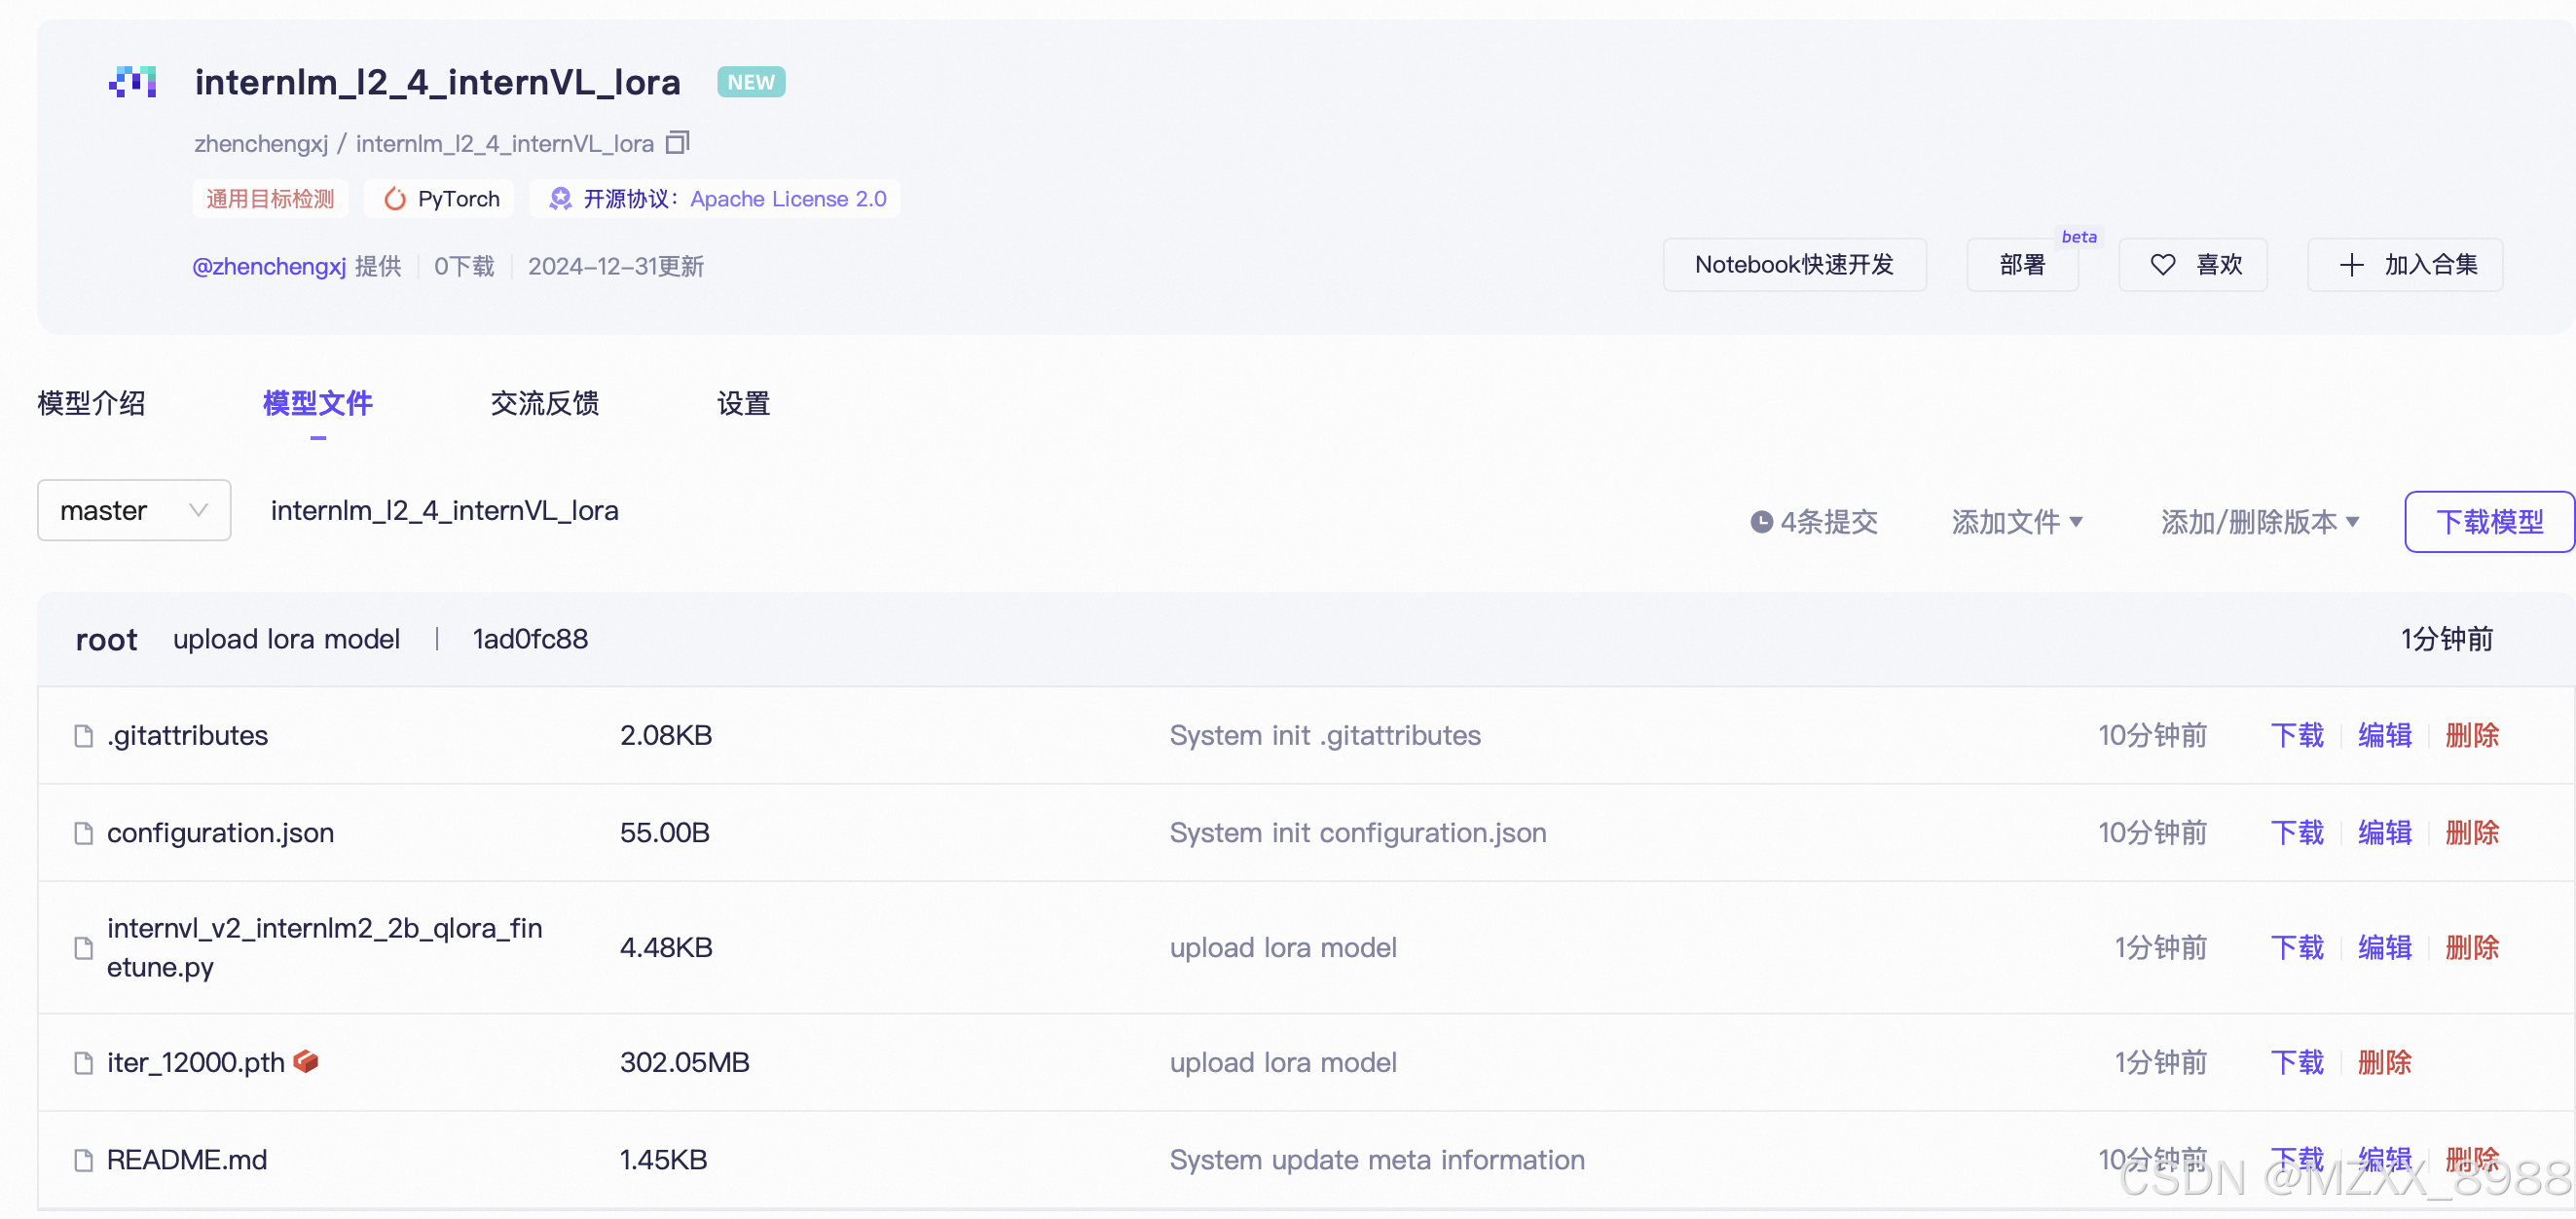Switch to the 交流反馈 tab
The image size is (2576, 1219).
click(544, 403)
